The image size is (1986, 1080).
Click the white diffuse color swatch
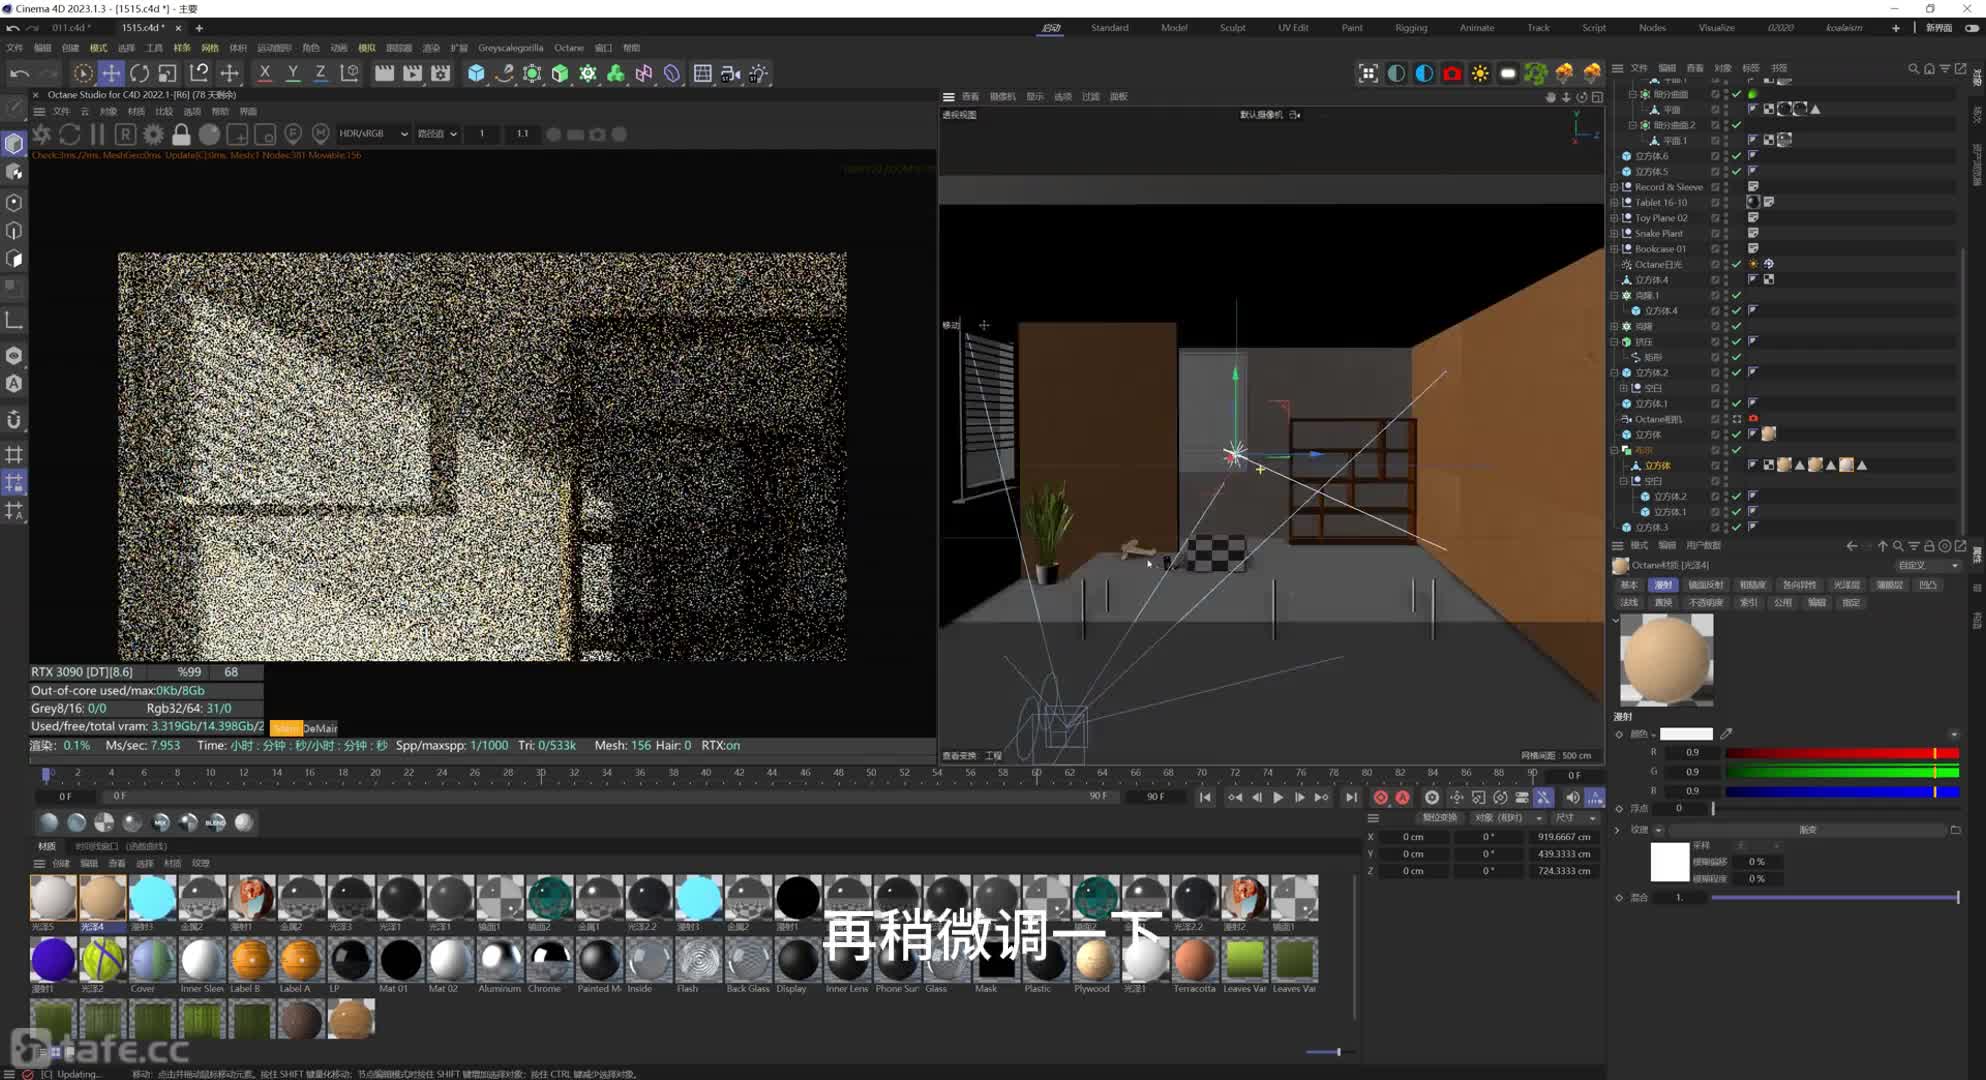pos(1686,734)
